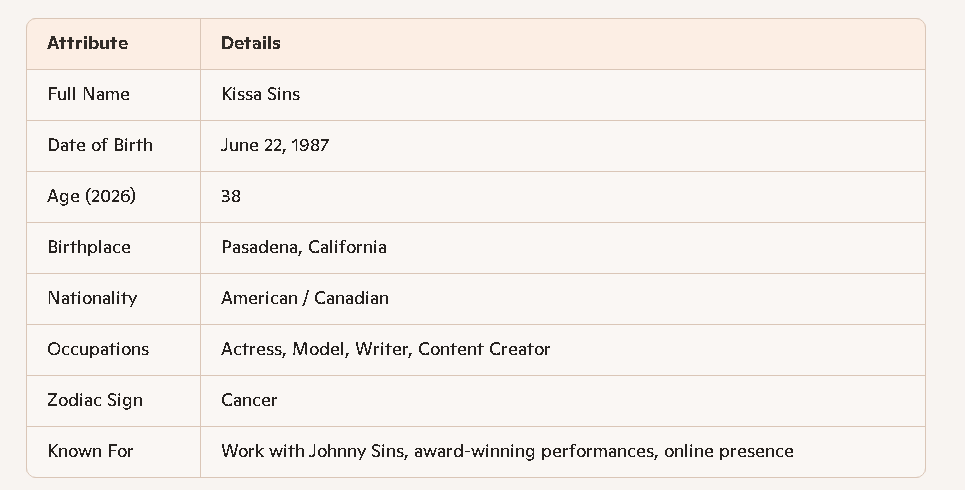
Task: Click the 'Attribute' column header
Action: [88, 43]
